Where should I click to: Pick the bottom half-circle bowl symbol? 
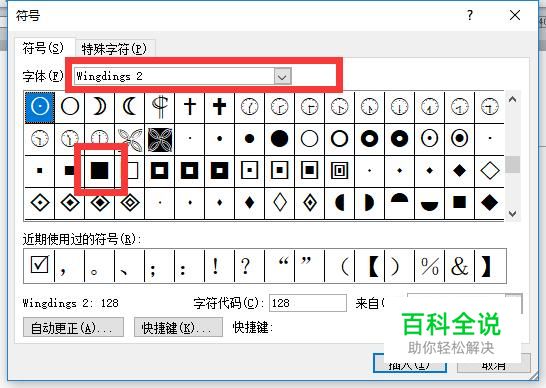(429, 203)
